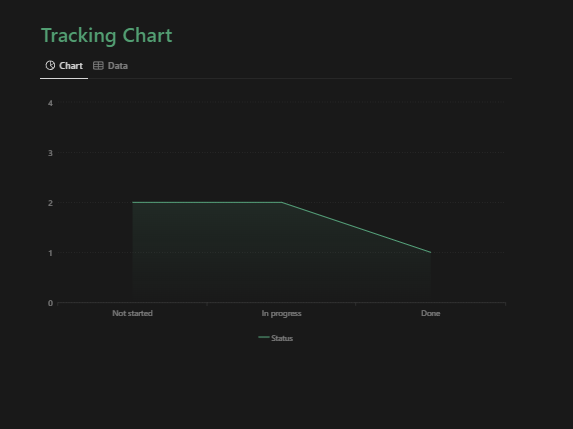Toggle the Status legend entry
Screen dimensions: 573x429
pos(276,338)
